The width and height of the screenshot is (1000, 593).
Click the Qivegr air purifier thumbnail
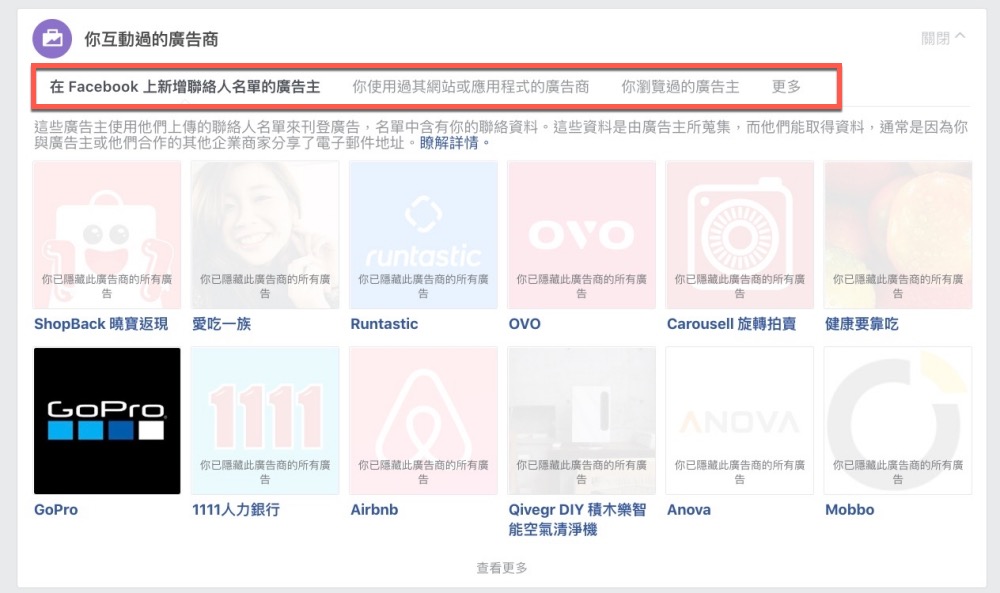point(581,421)
